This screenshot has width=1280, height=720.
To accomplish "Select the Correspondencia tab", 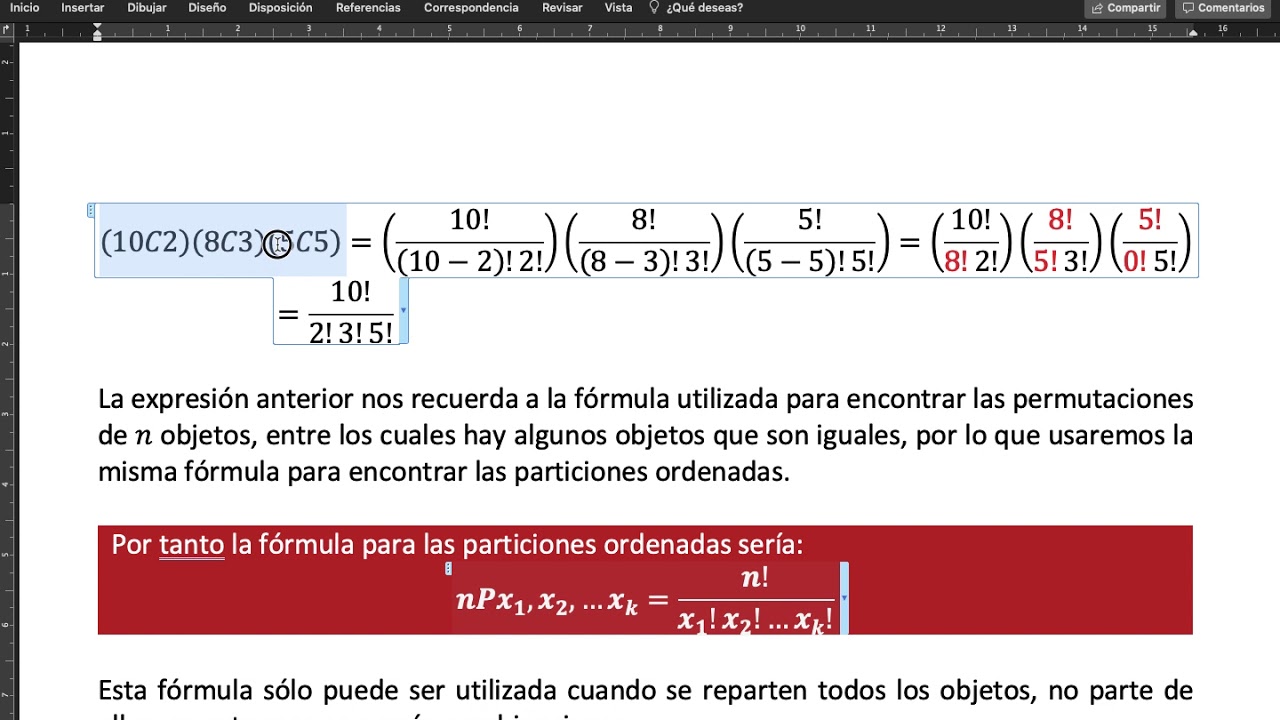I will 471,8.
